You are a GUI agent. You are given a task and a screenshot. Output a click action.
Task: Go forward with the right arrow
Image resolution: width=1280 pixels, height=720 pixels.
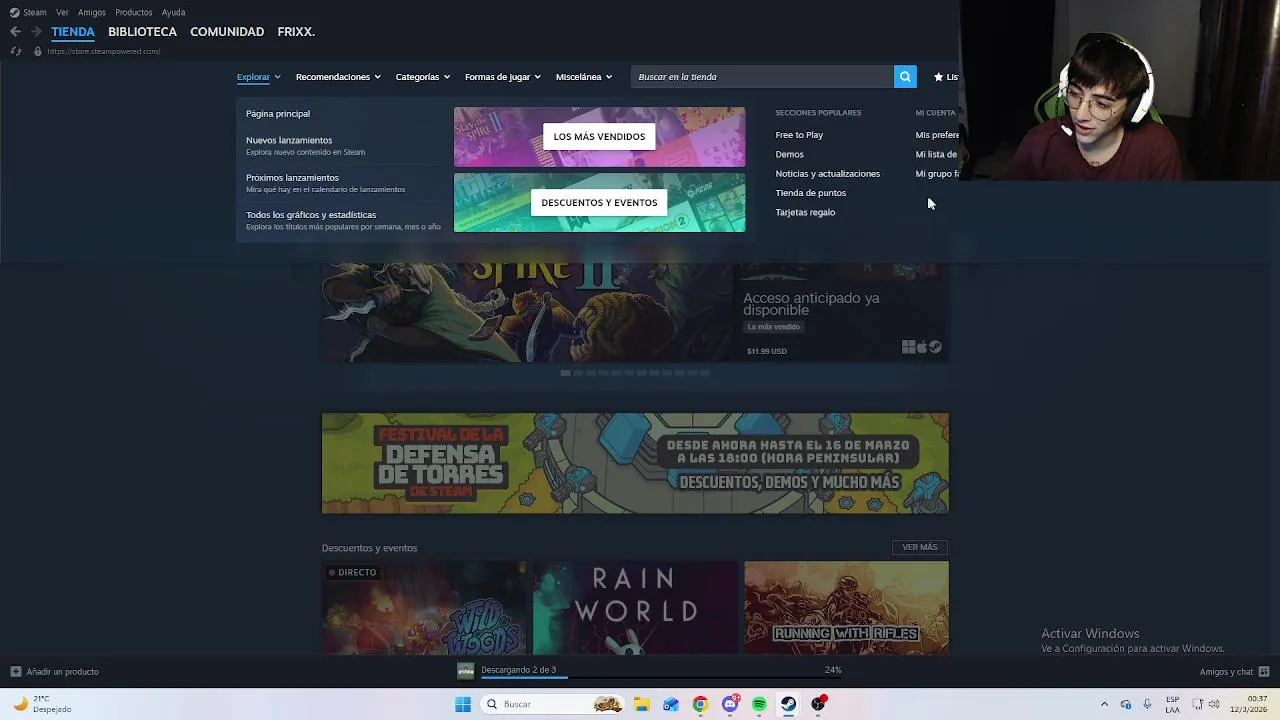[36, 32]
